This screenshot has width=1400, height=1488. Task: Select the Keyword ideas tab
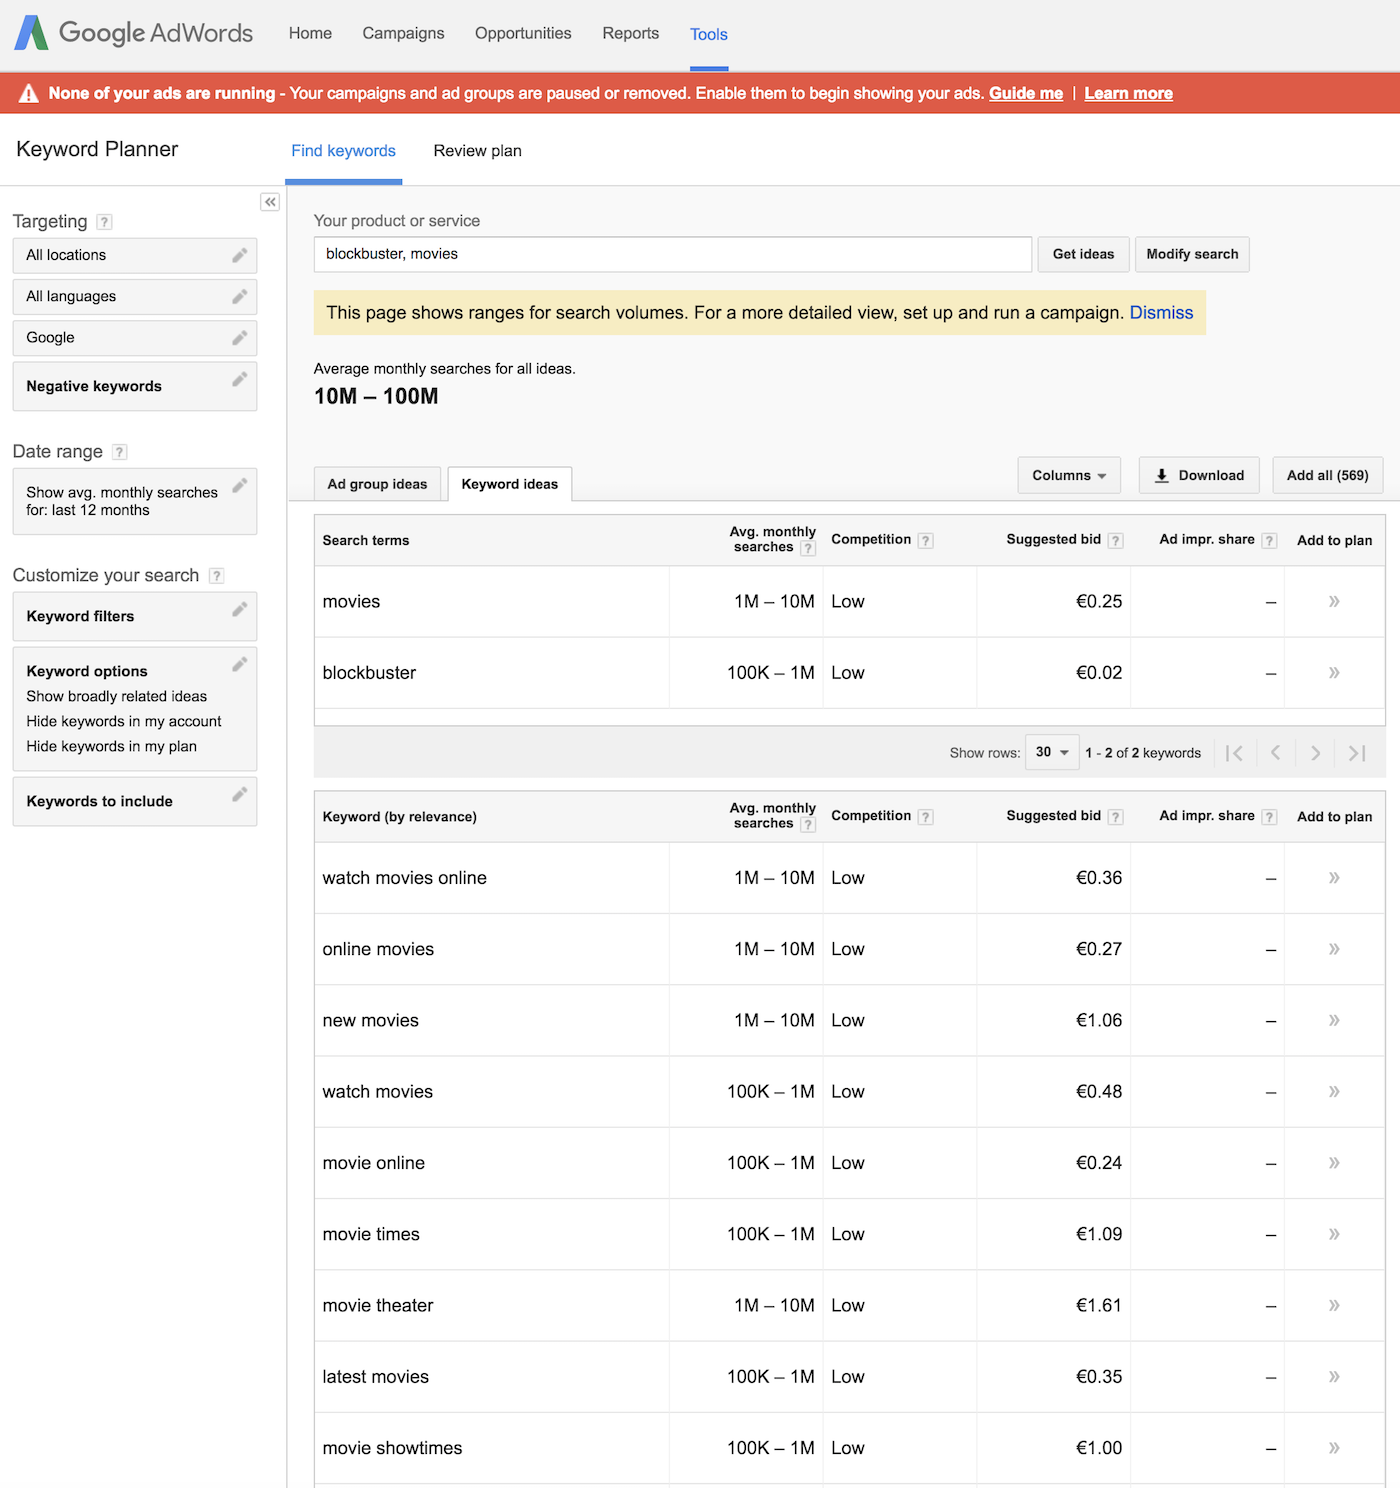[x=510, y=484]
